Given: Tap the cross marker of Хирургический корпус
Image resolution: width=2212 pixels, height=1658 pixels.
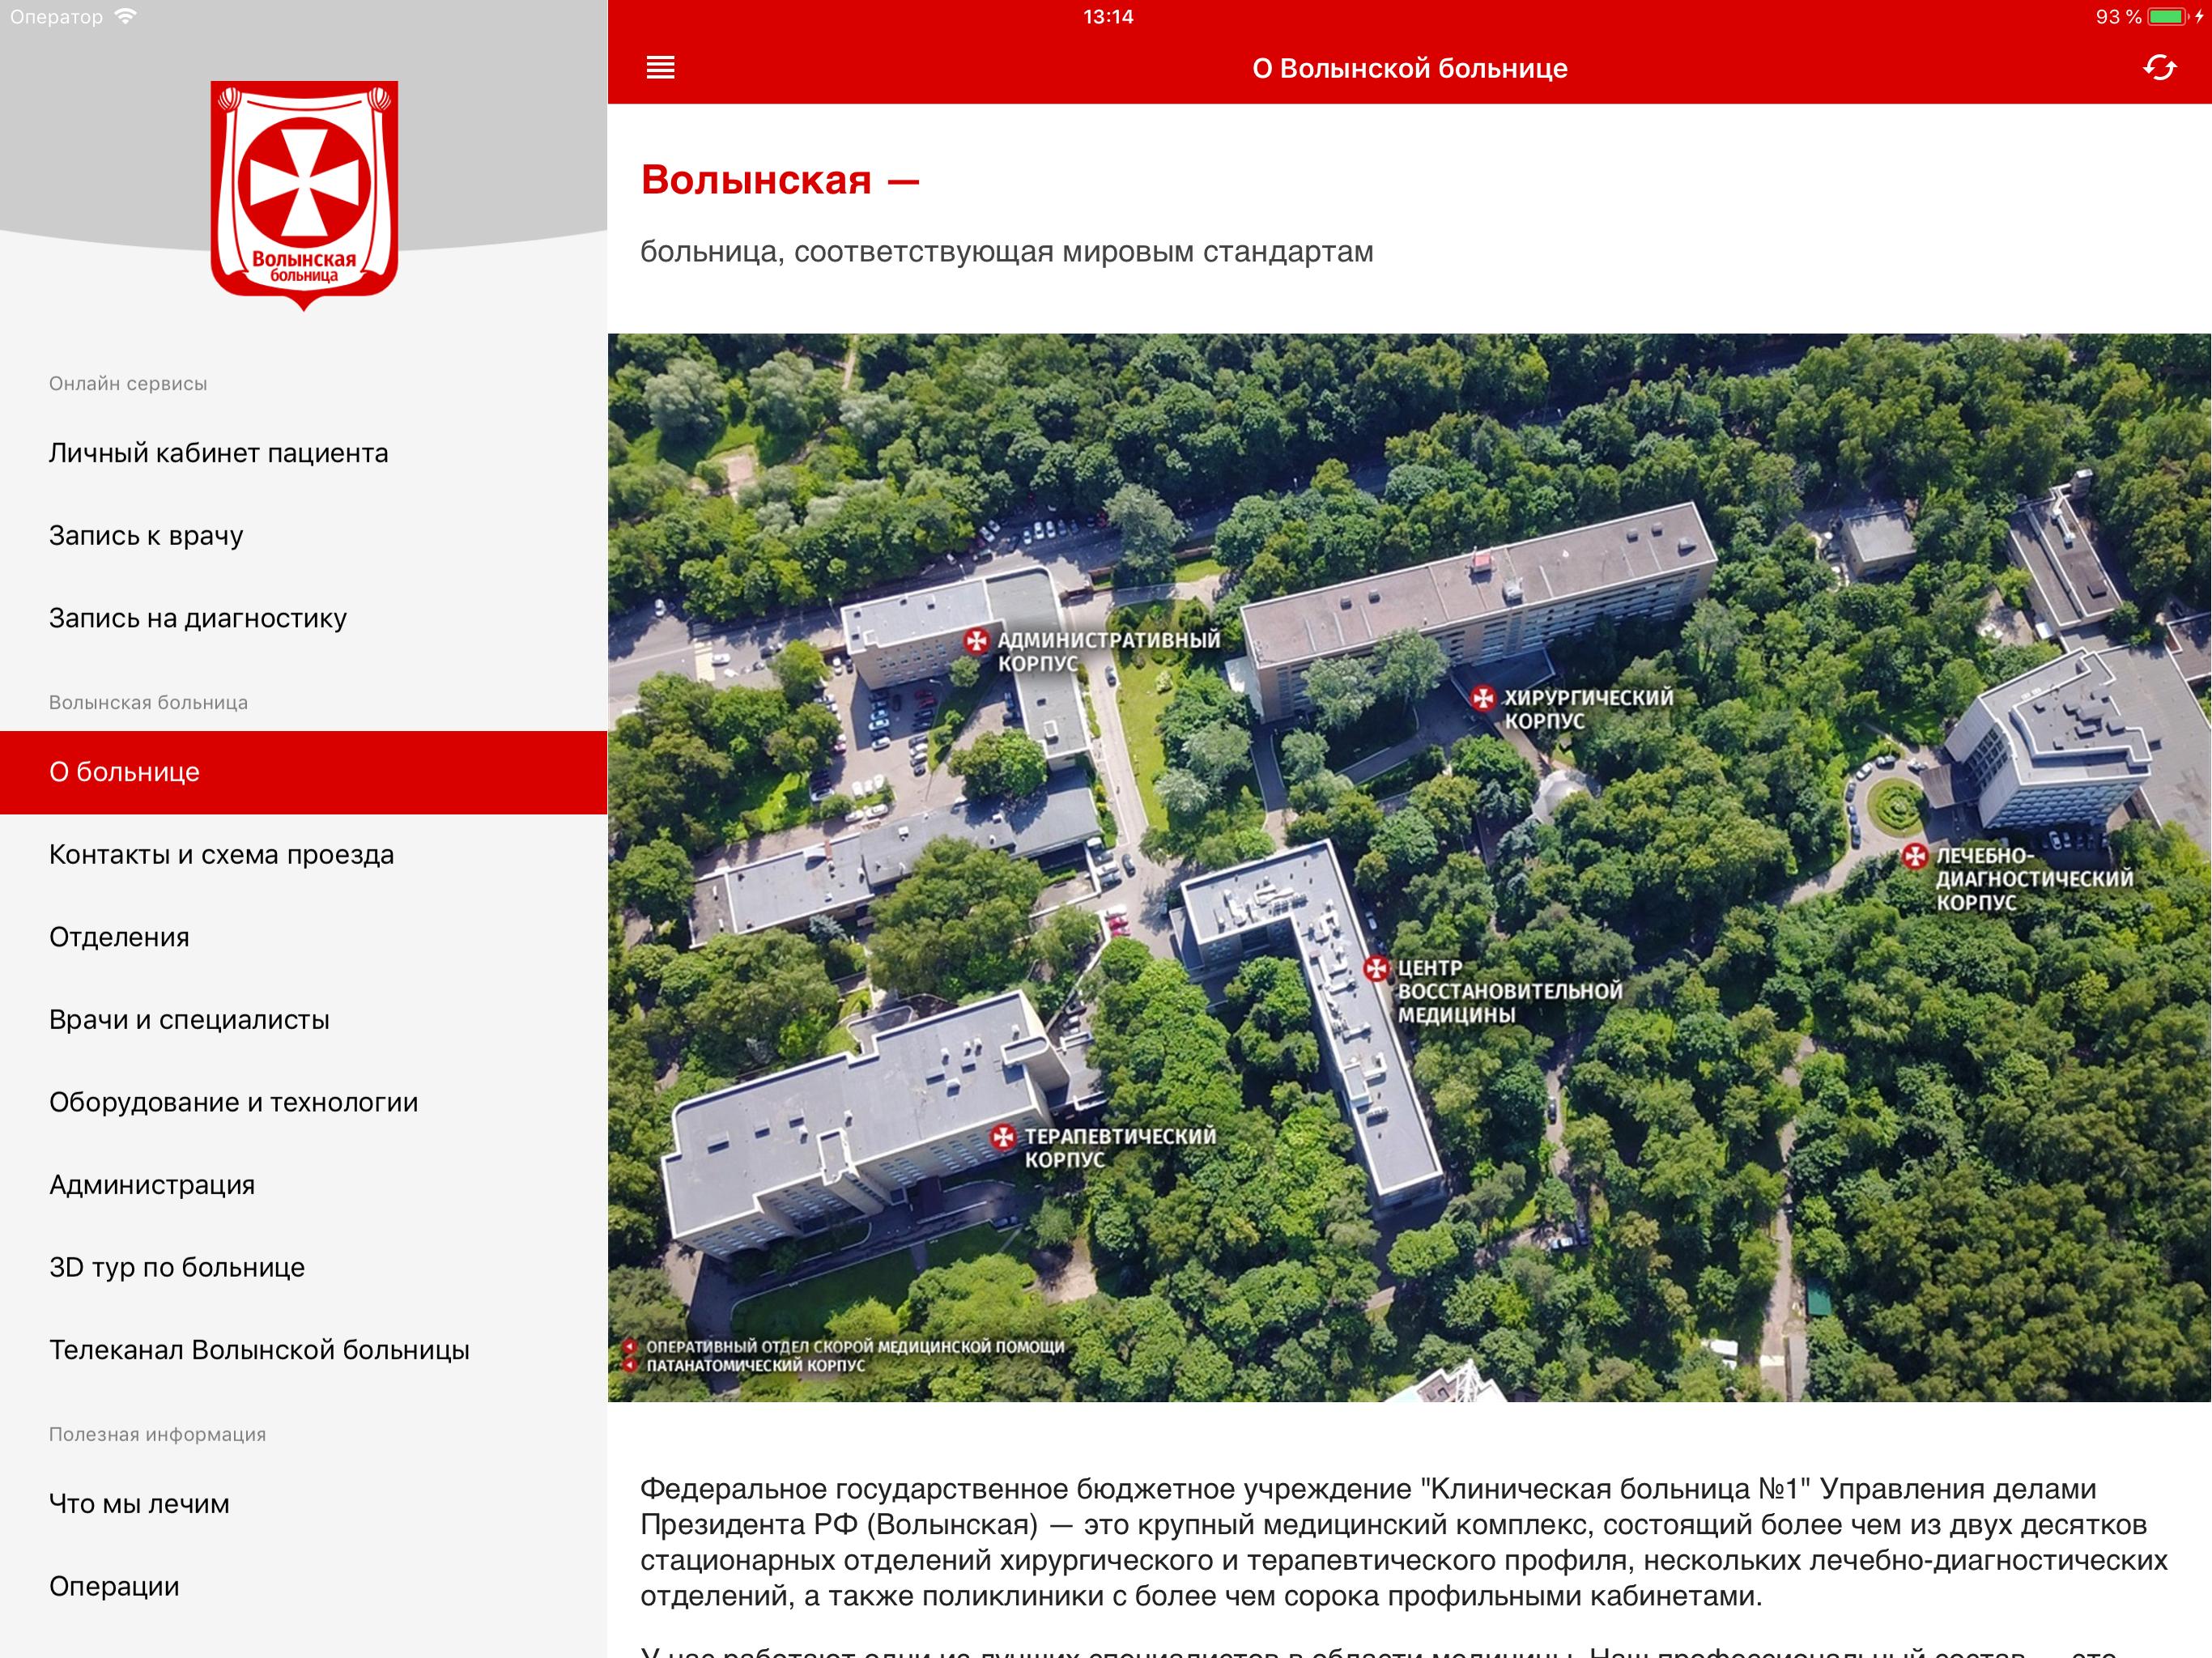Looking at the screenshot, I should coord(1483,698).
